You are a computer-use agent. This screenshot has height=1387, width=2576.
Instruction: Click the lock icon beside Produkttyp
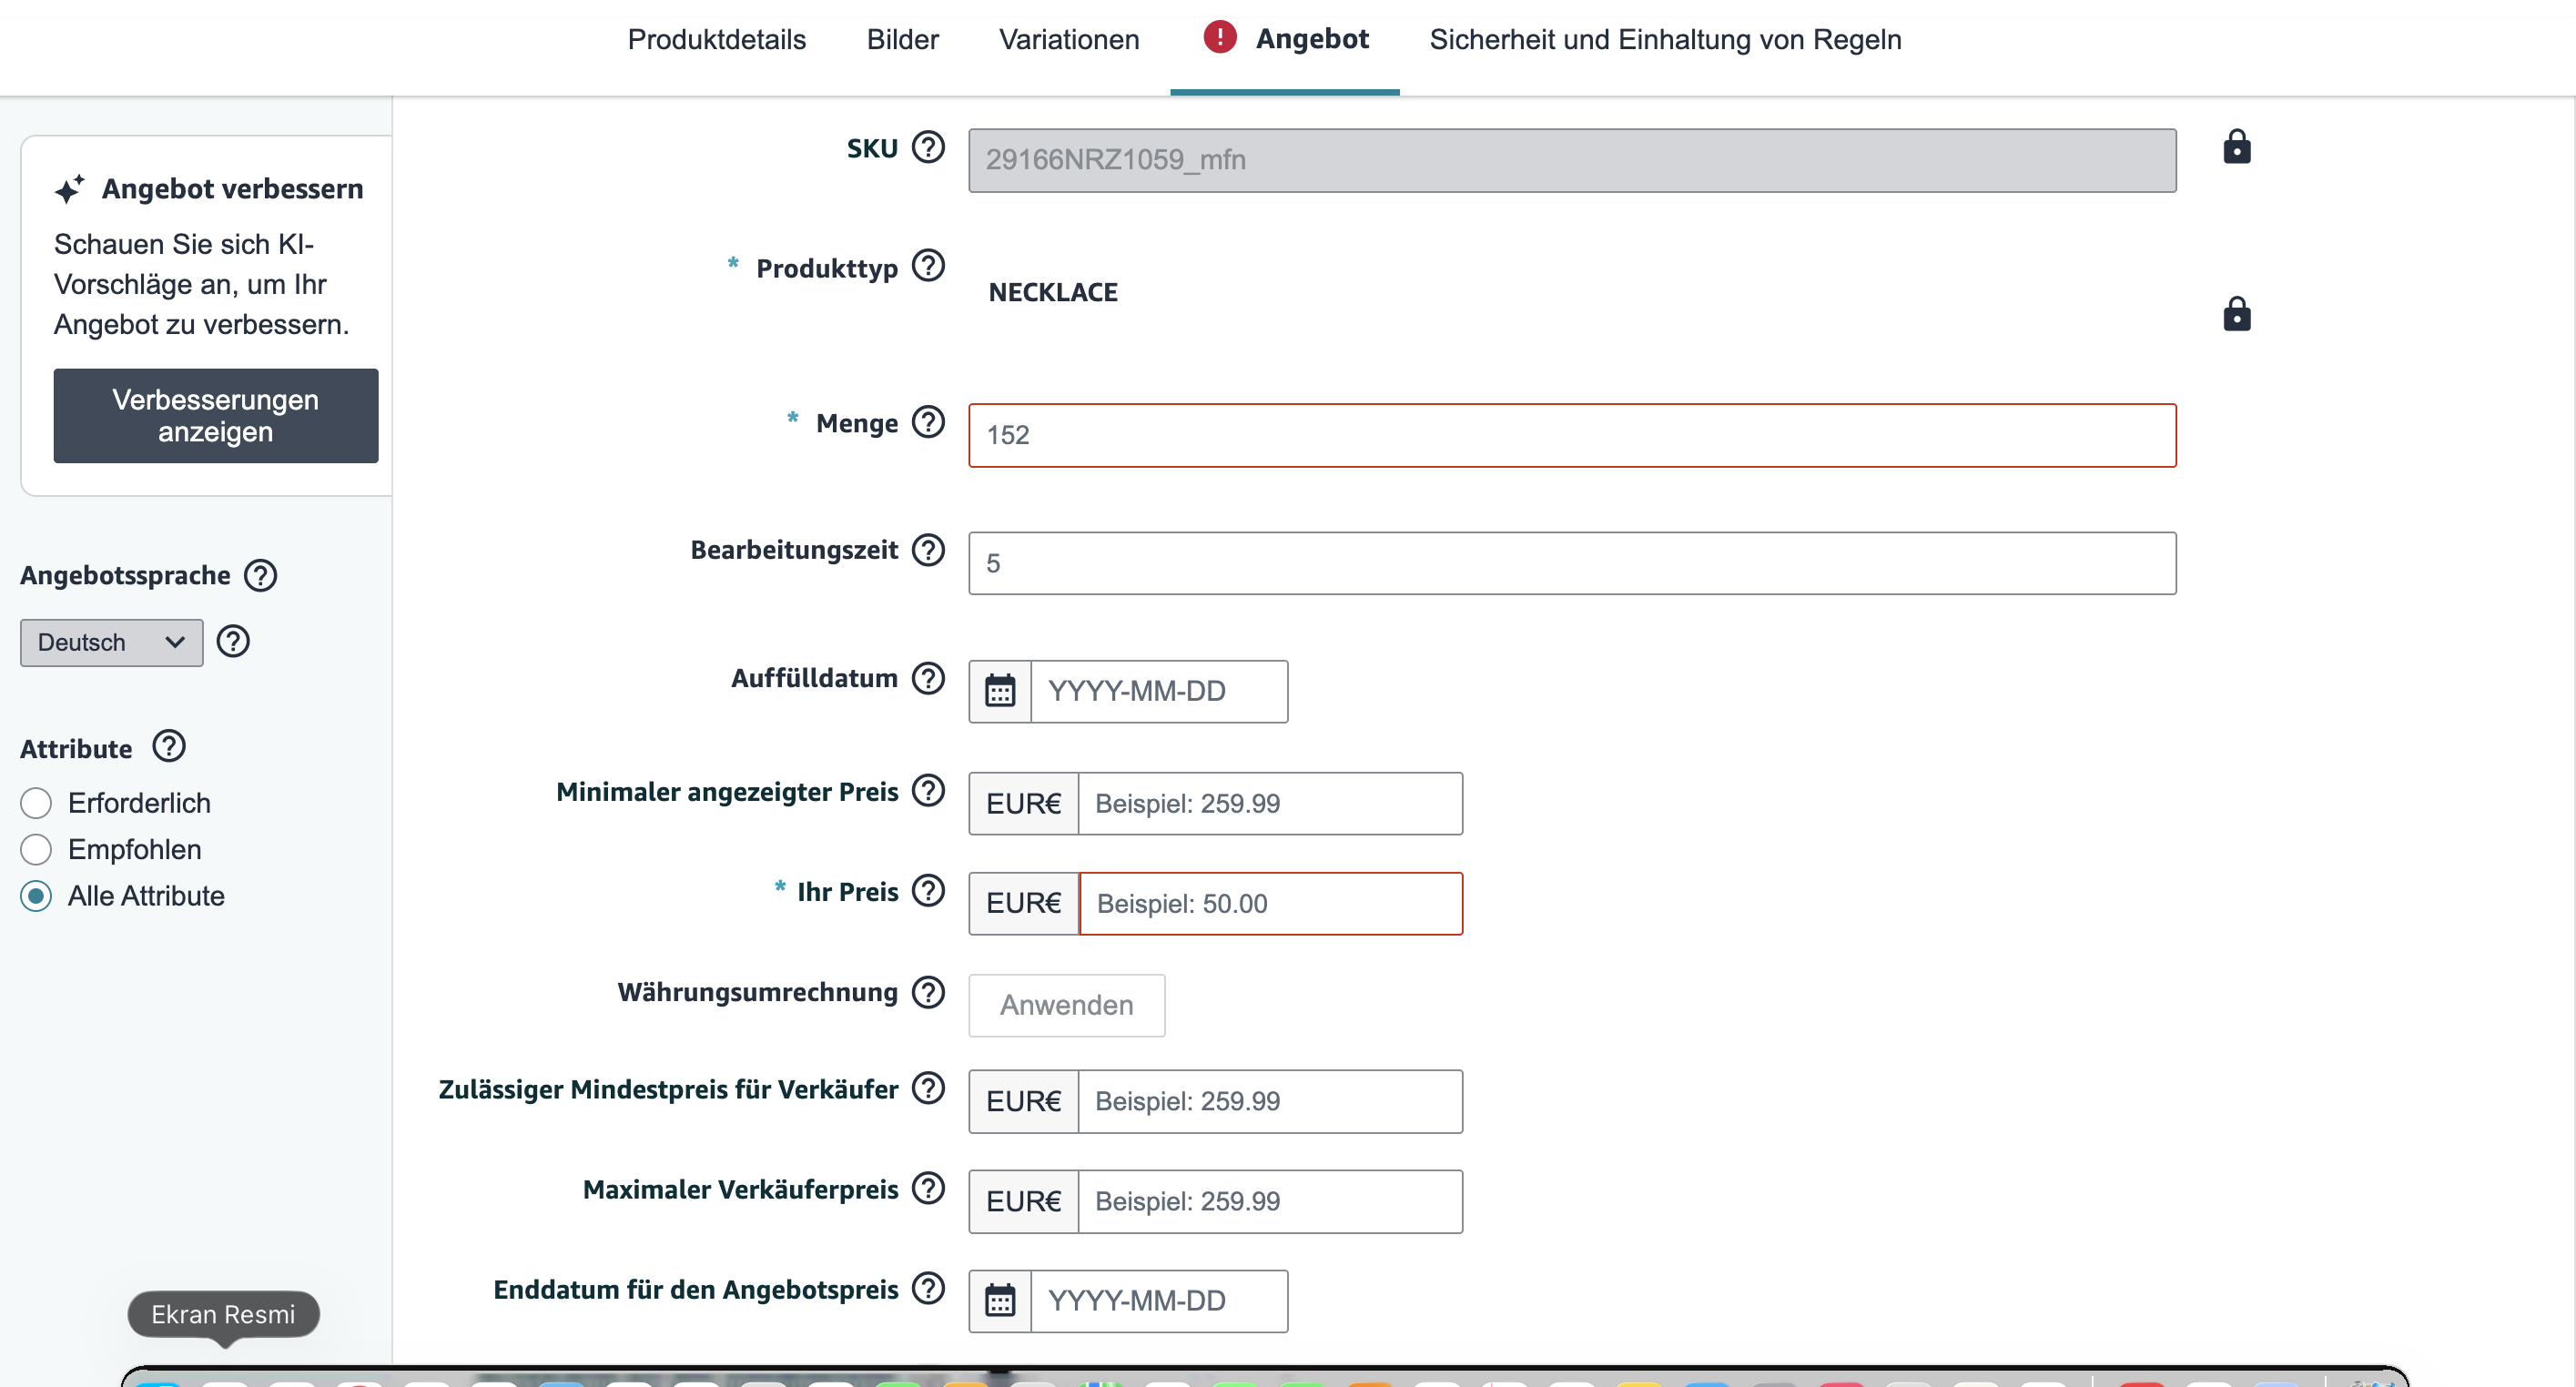[2236, 314]
